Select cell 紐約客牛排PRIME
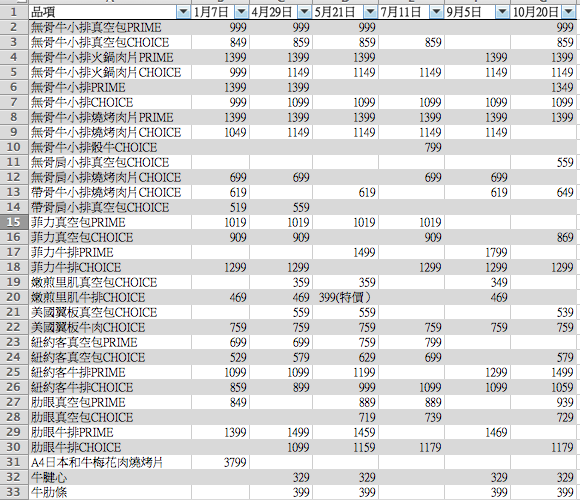This screenshot has height=500, width=580. click(x=110, y=372)
